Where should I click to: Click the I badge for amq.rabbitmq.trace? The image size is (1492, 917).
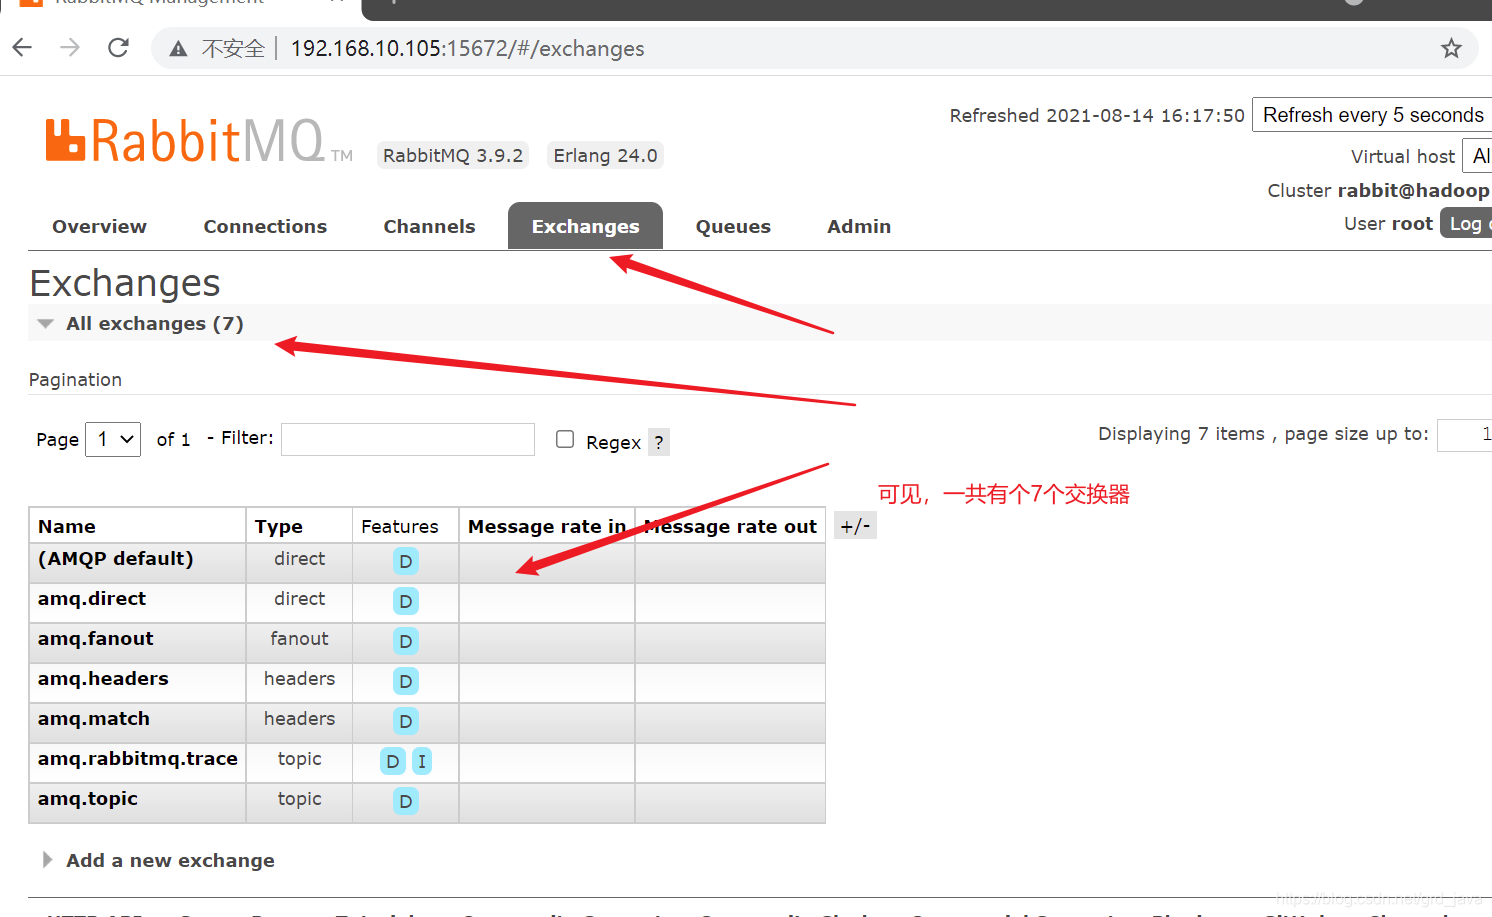(x=422, y=762)
